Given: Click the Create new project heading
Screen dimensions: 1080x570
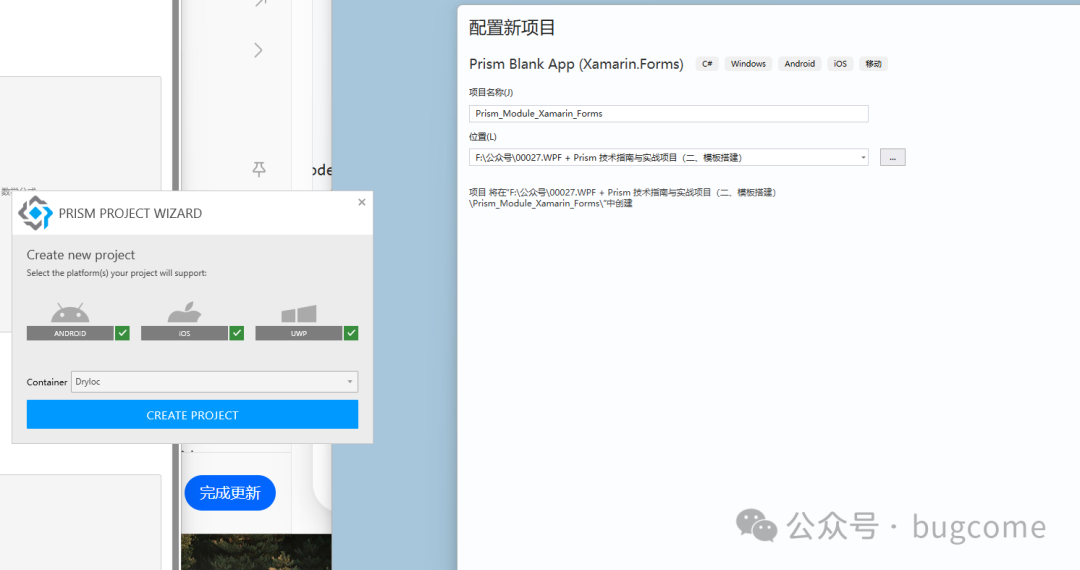Looking at the screenshot, I should [81, 255].
